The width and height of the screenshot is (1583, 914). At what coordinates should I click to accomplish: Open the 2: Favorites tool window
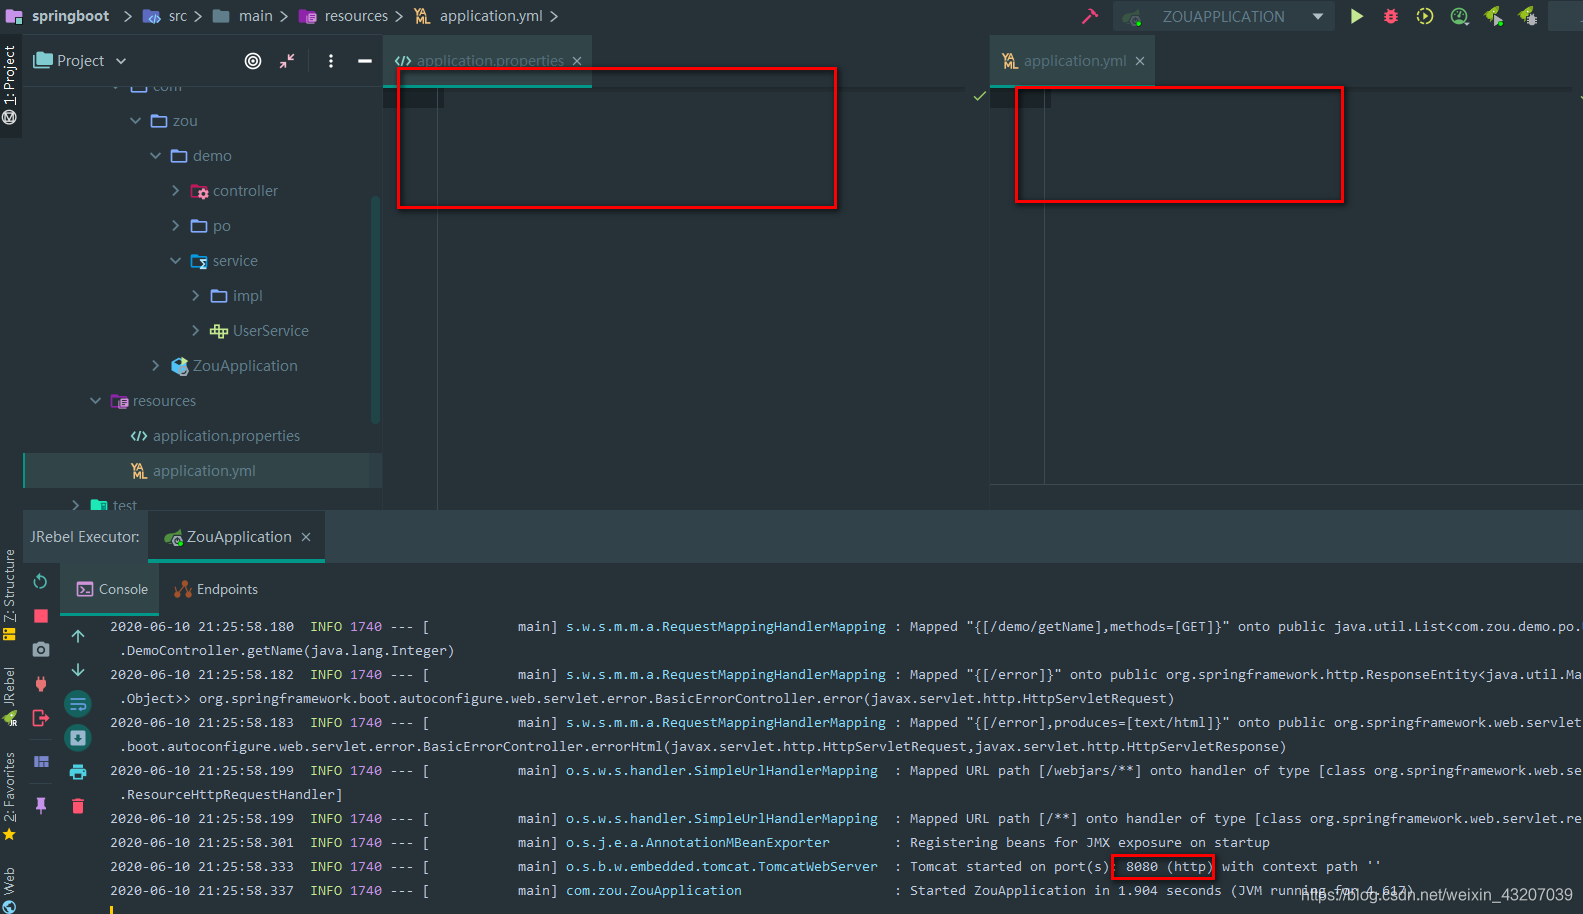[10, 796]
